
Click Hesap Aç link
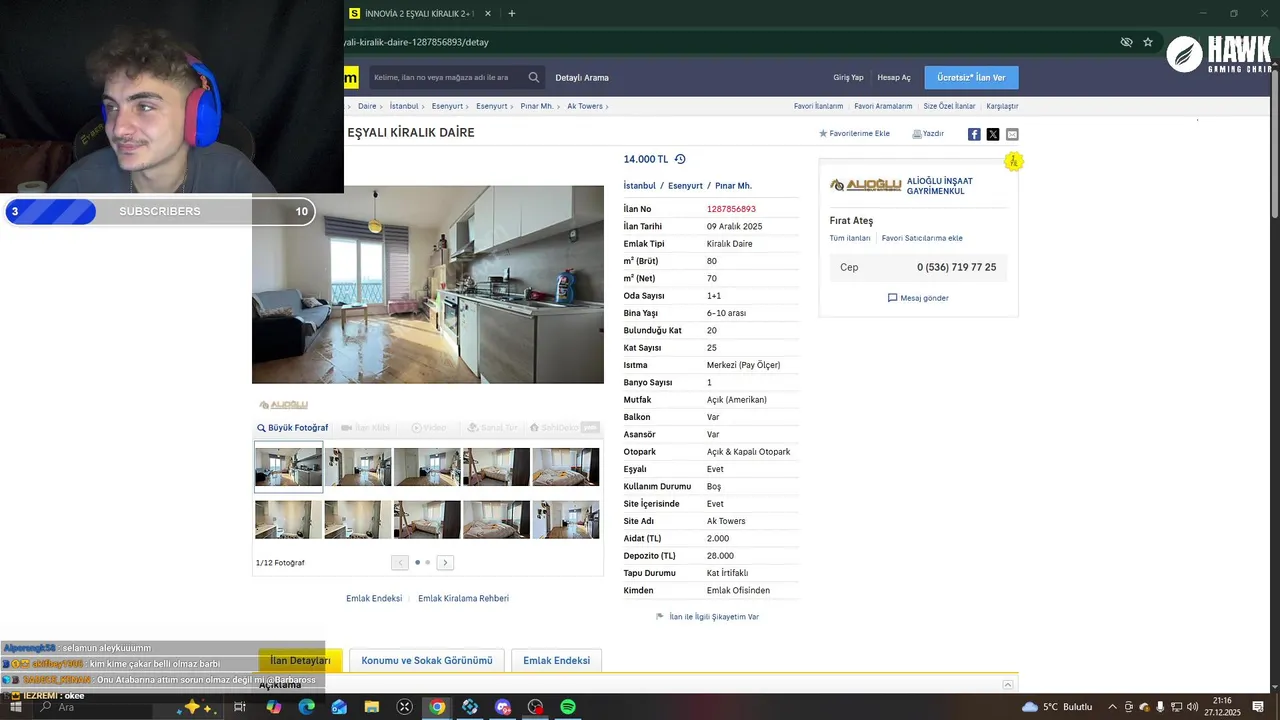[x=894, y=78]
